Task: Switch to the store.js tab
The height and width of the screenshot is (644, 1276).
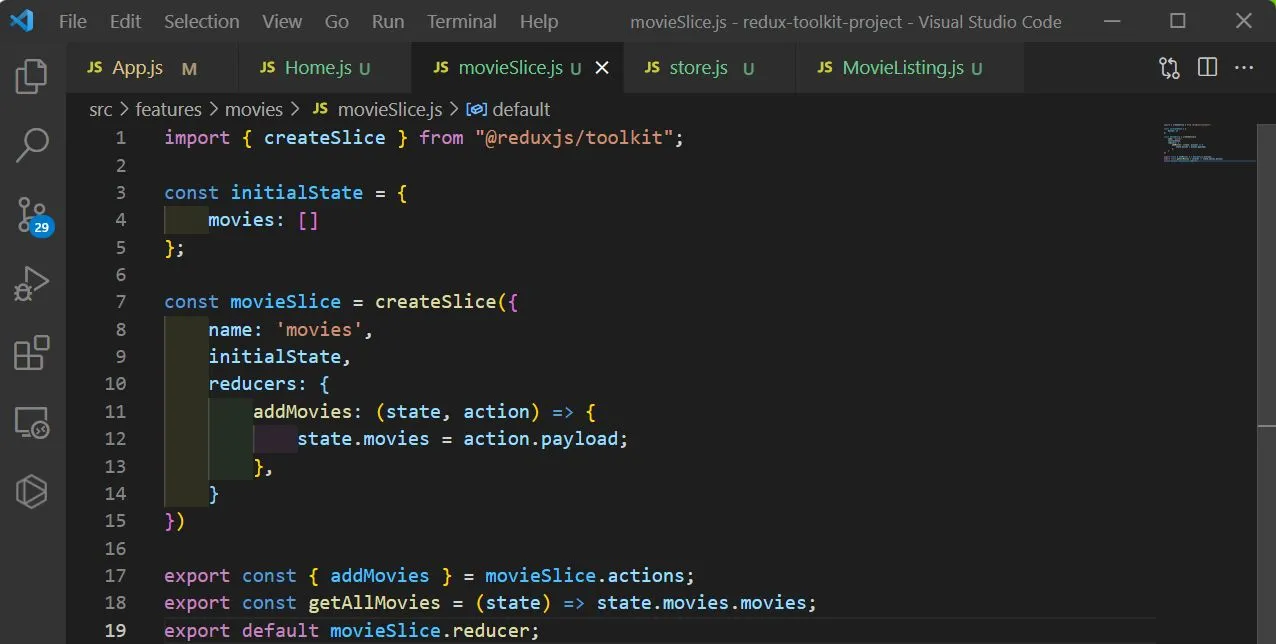Action: 709,68
